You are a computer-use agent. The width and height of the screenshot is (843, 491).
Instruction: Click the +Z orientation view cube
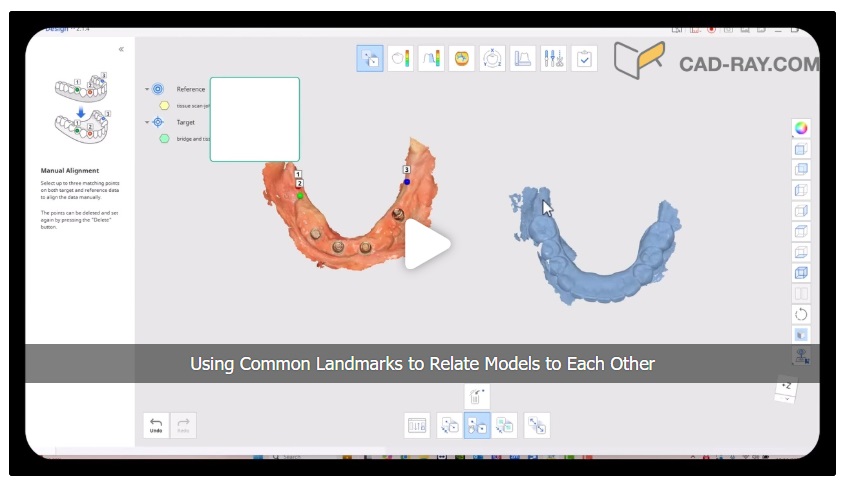click(x=788, y=387)
